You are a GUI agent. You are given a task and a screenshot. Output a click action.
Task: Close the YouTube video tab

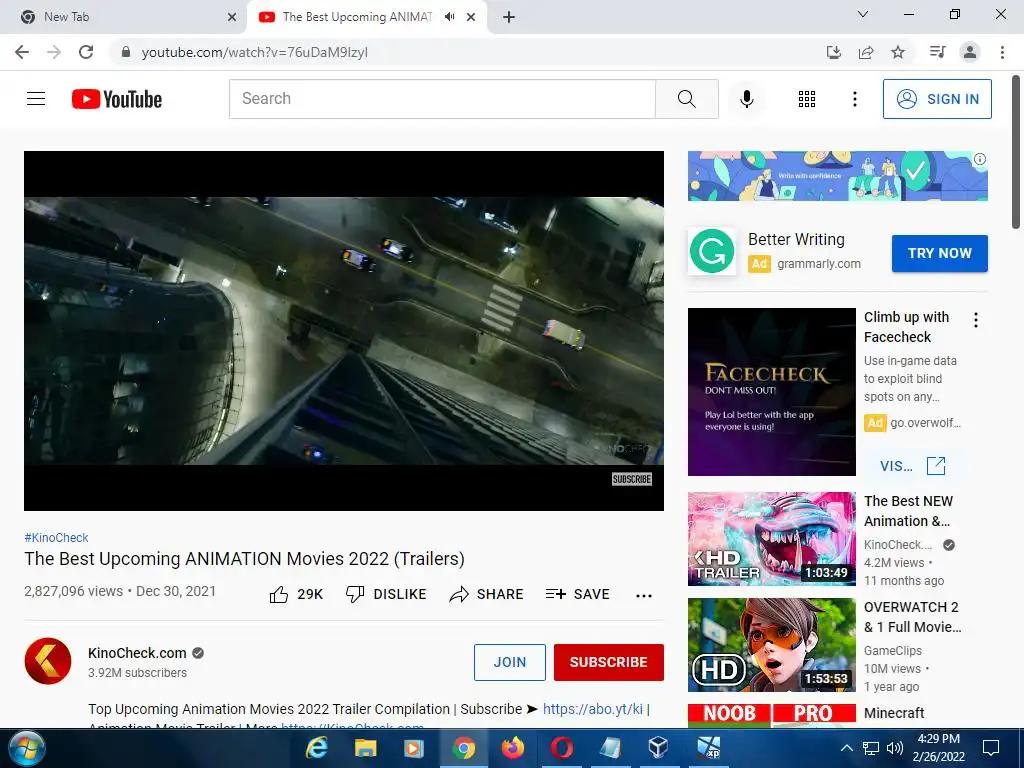[x=471, y=17]
